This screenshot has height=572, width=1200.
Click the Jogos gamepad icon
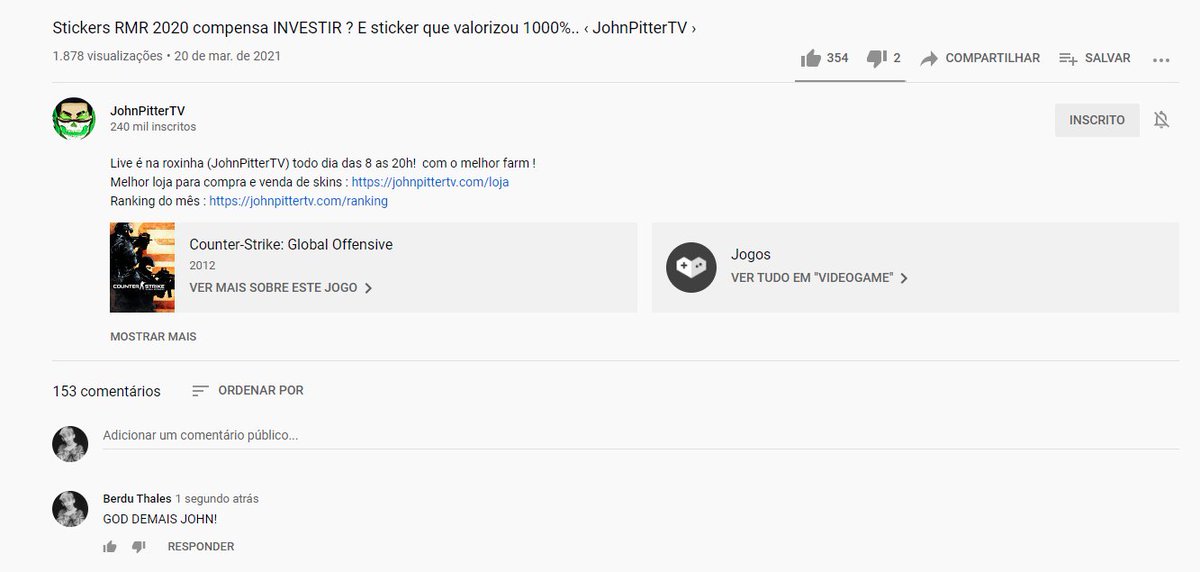coord(692,267)
